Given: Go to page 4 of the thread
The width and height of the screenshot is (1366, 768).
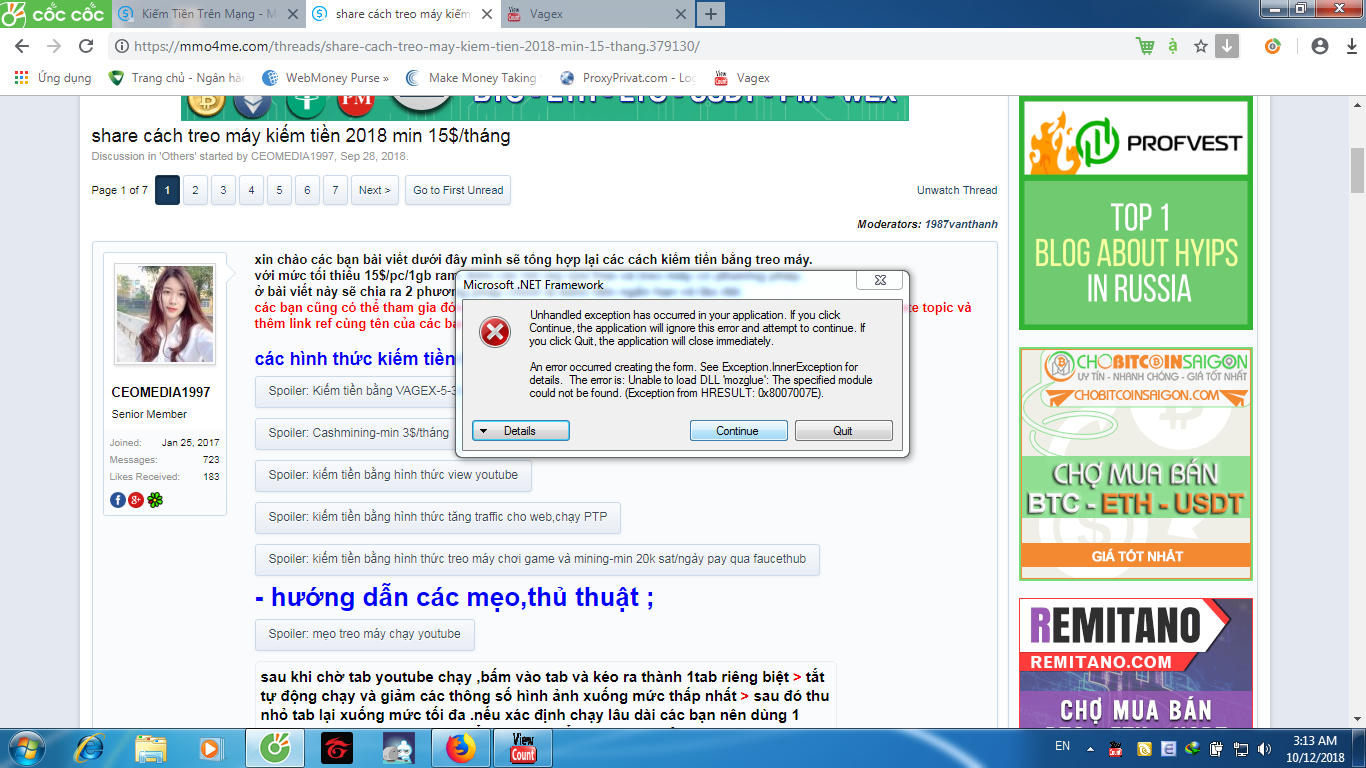Looking at the screenshot, I should pyautogui.click(x=251, y=190).
